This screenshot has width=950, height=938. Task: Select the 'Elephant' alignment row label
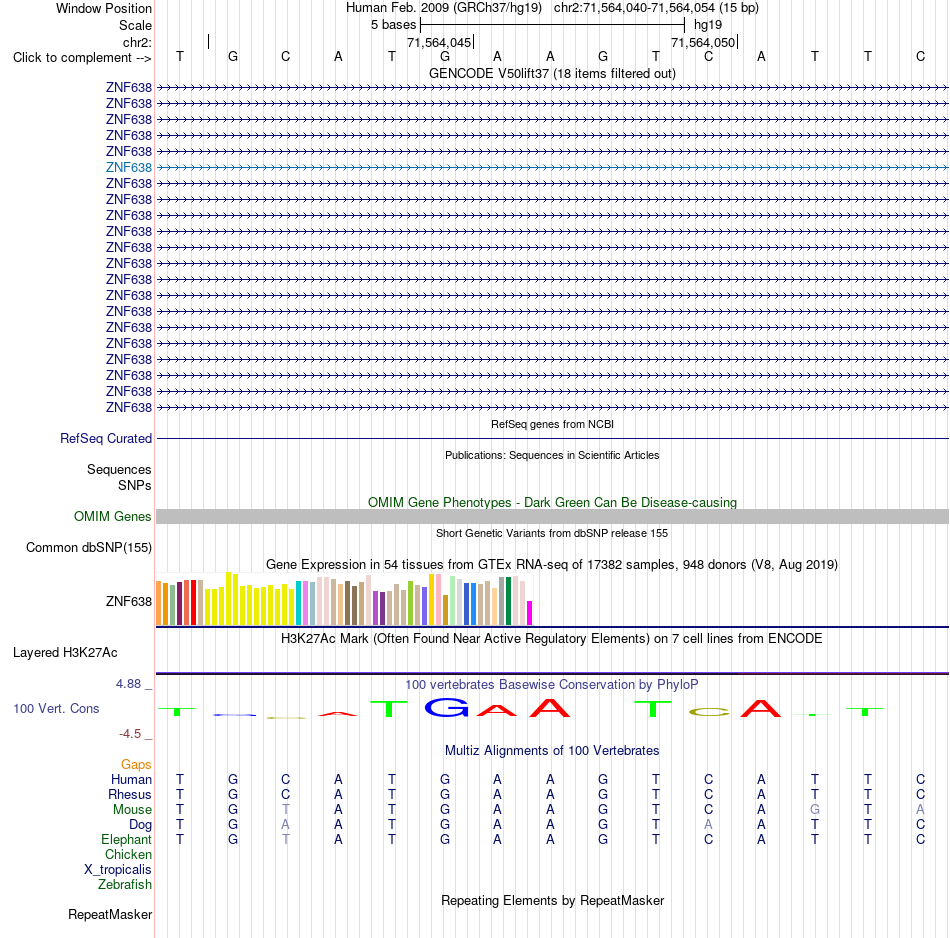[x=126, y=839]
